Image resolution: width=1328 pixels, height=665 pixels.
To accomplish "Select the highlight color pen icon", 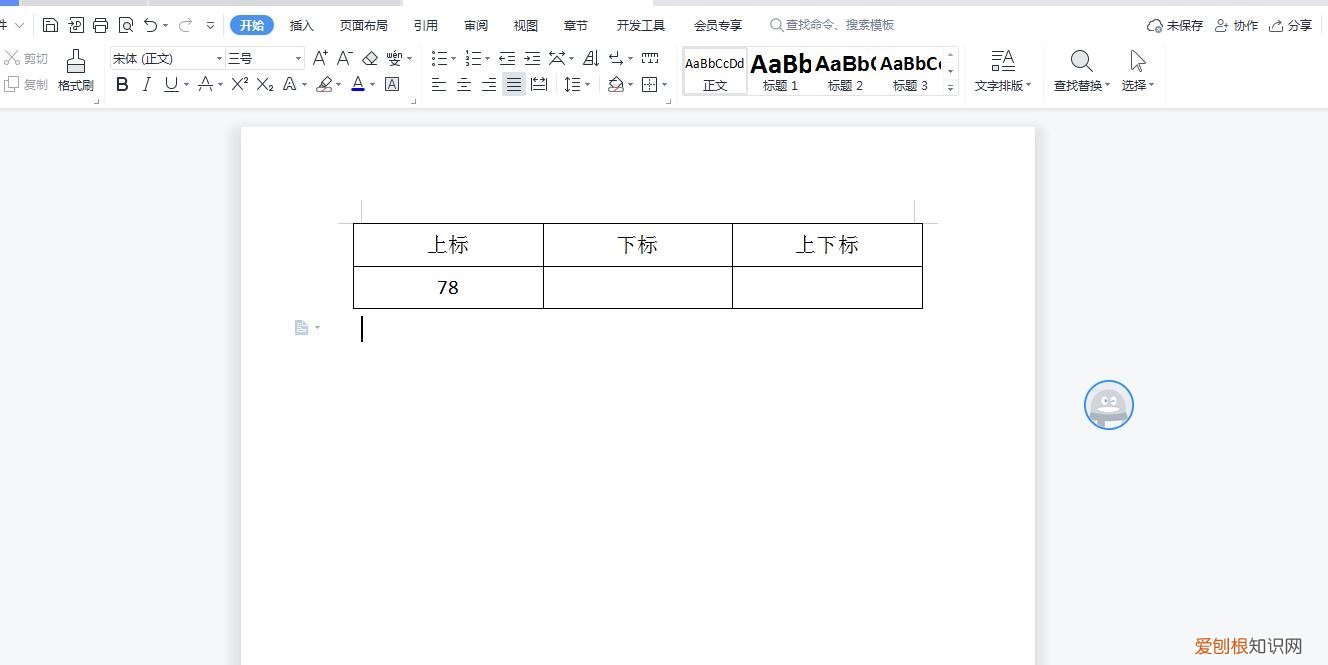I will 325,84.
